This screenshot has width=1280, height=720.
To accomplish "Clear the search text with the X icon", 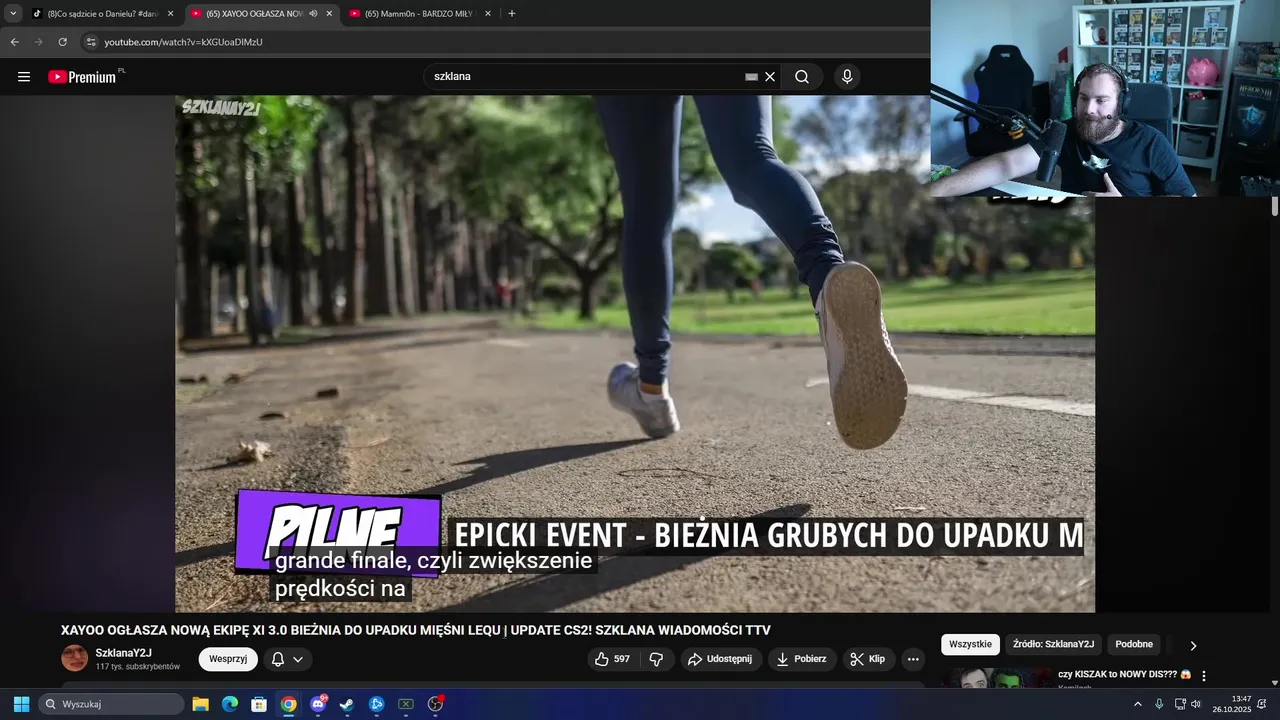I will tap(770, 77).
